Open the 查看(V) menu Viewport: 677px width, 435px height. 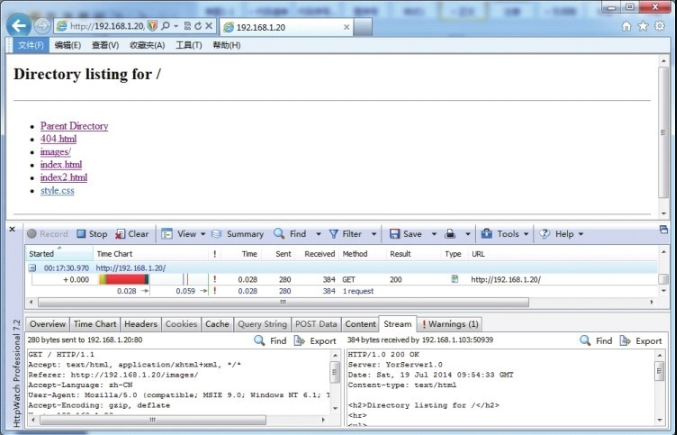tap(105, 45)
